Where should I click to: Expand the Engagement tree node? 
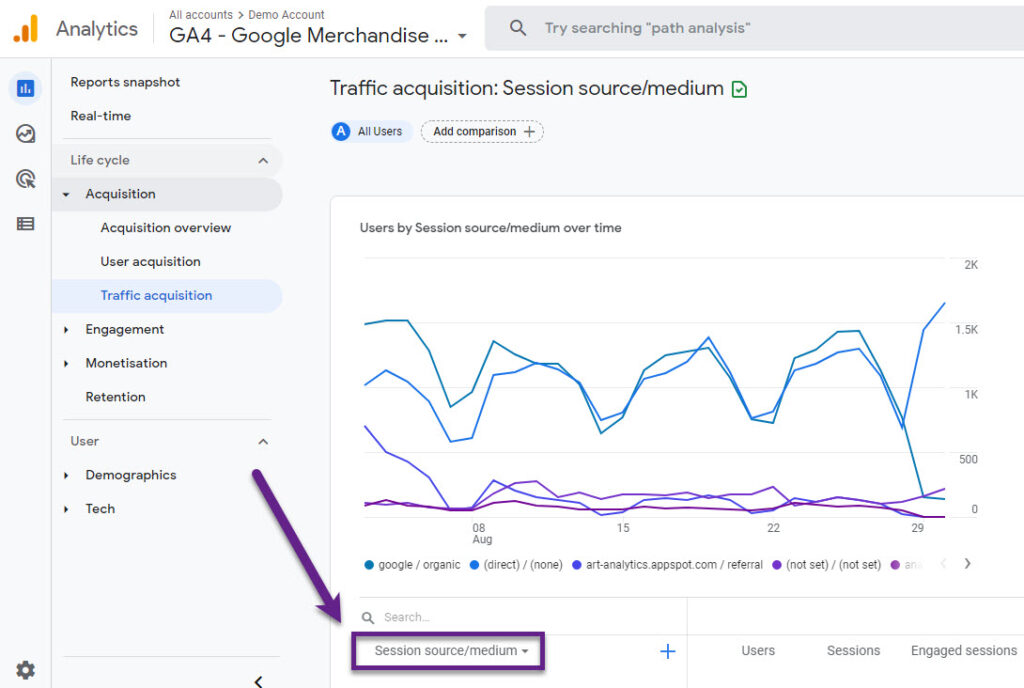66,330
